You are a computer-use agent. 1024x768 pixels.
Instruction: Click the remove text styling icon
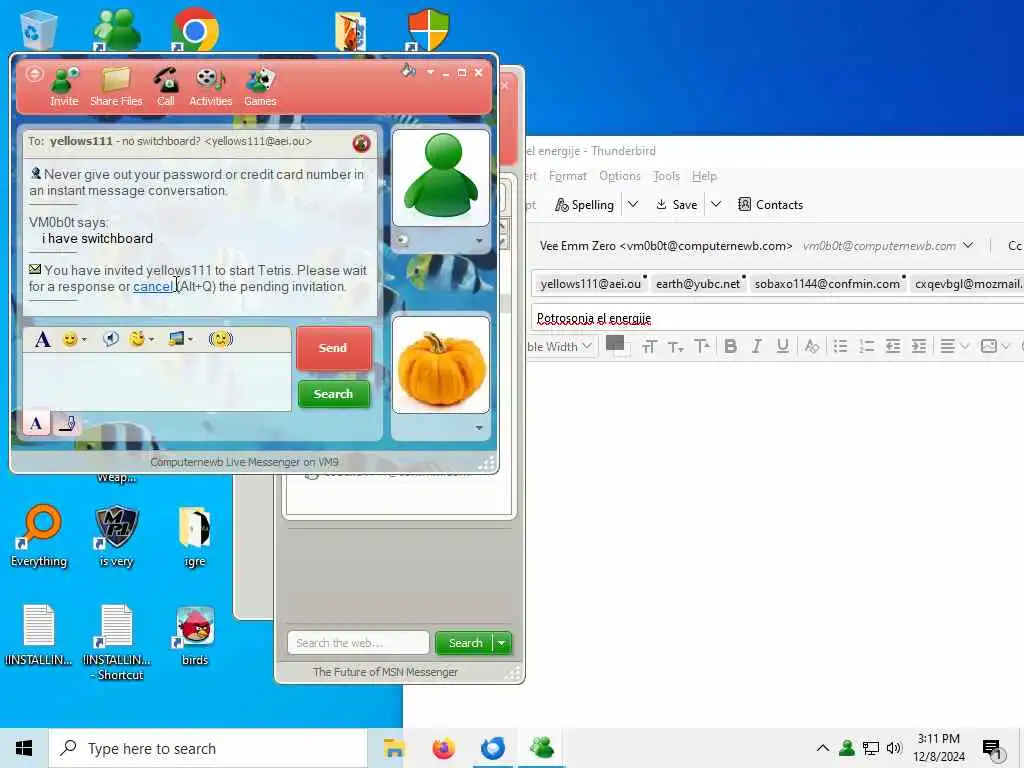tap(812, 347)
